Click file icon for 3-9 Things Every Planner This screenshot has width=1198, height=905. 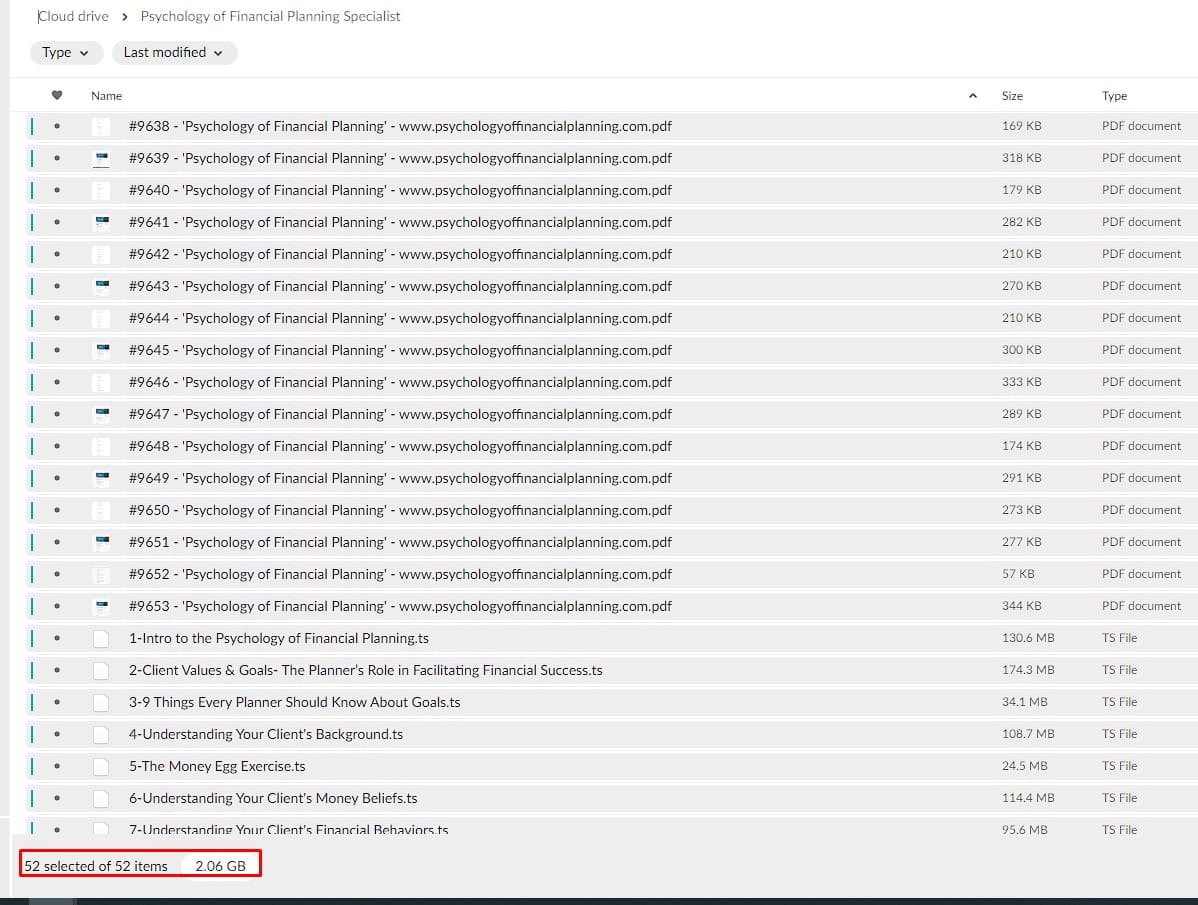tap(101, 702)
